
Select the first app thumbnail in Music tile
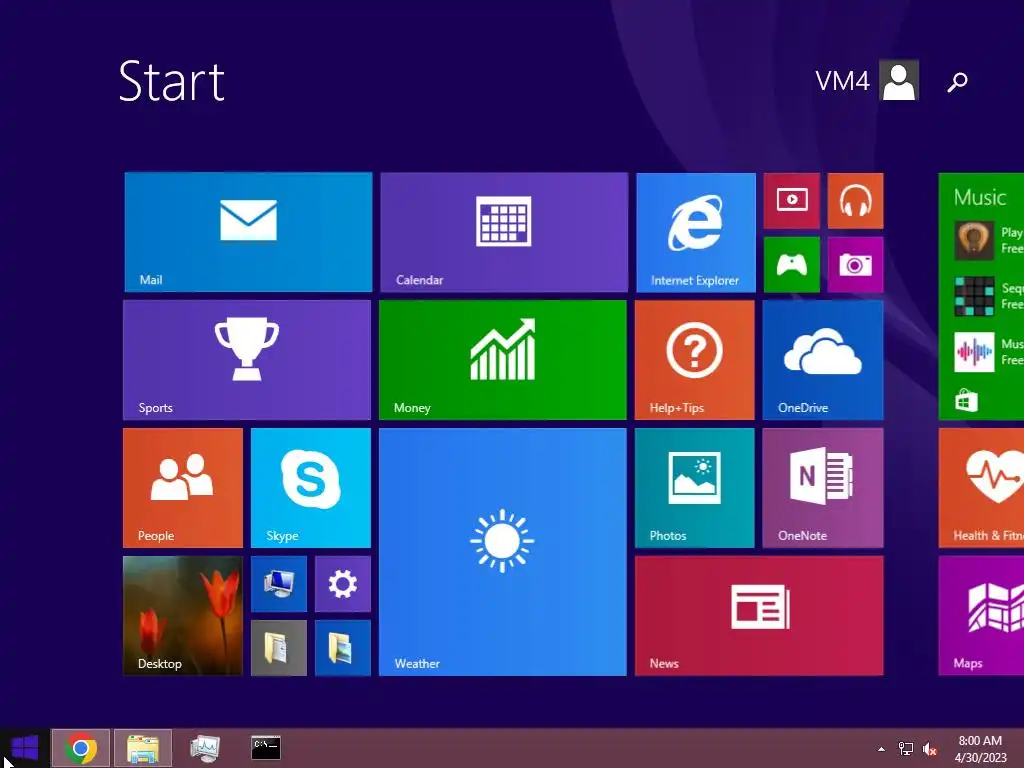tap(974, 240)
